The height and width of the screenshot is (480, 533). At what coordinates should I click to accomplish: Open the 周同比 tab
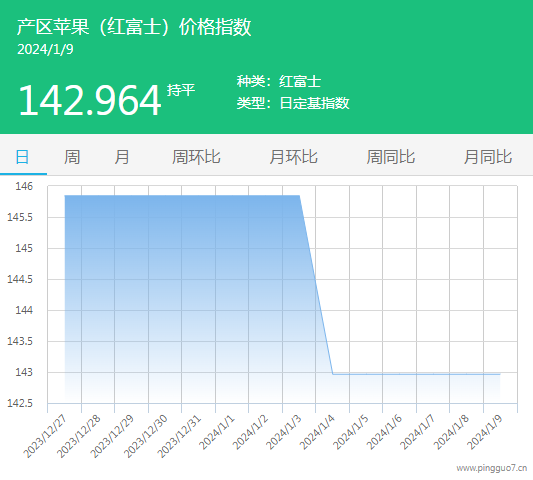[x=391, y=157]
